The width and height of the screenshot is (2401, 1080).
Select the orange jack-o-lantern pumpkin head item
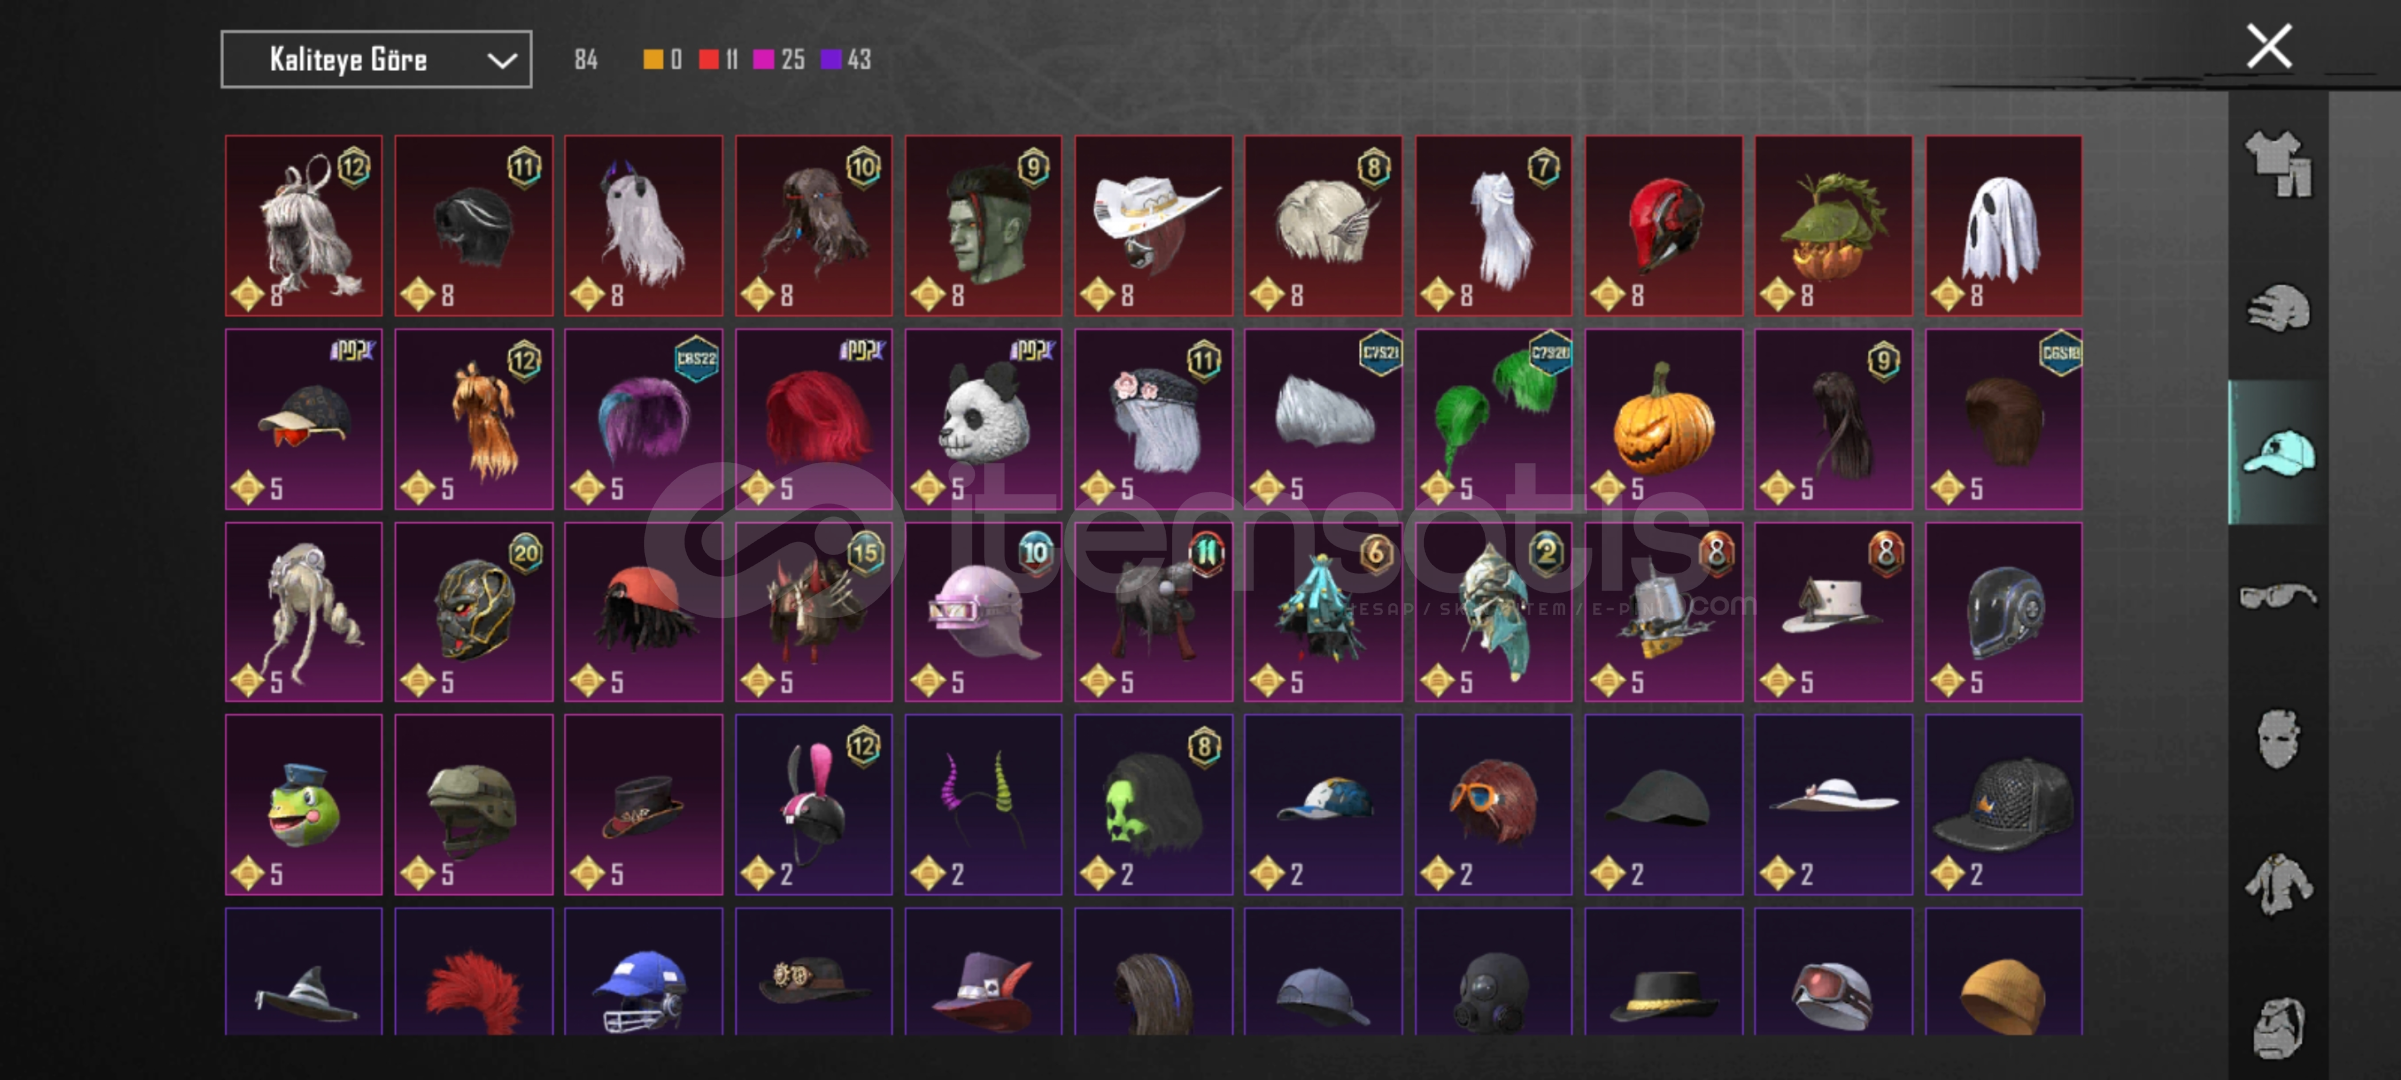[1664, 419]
